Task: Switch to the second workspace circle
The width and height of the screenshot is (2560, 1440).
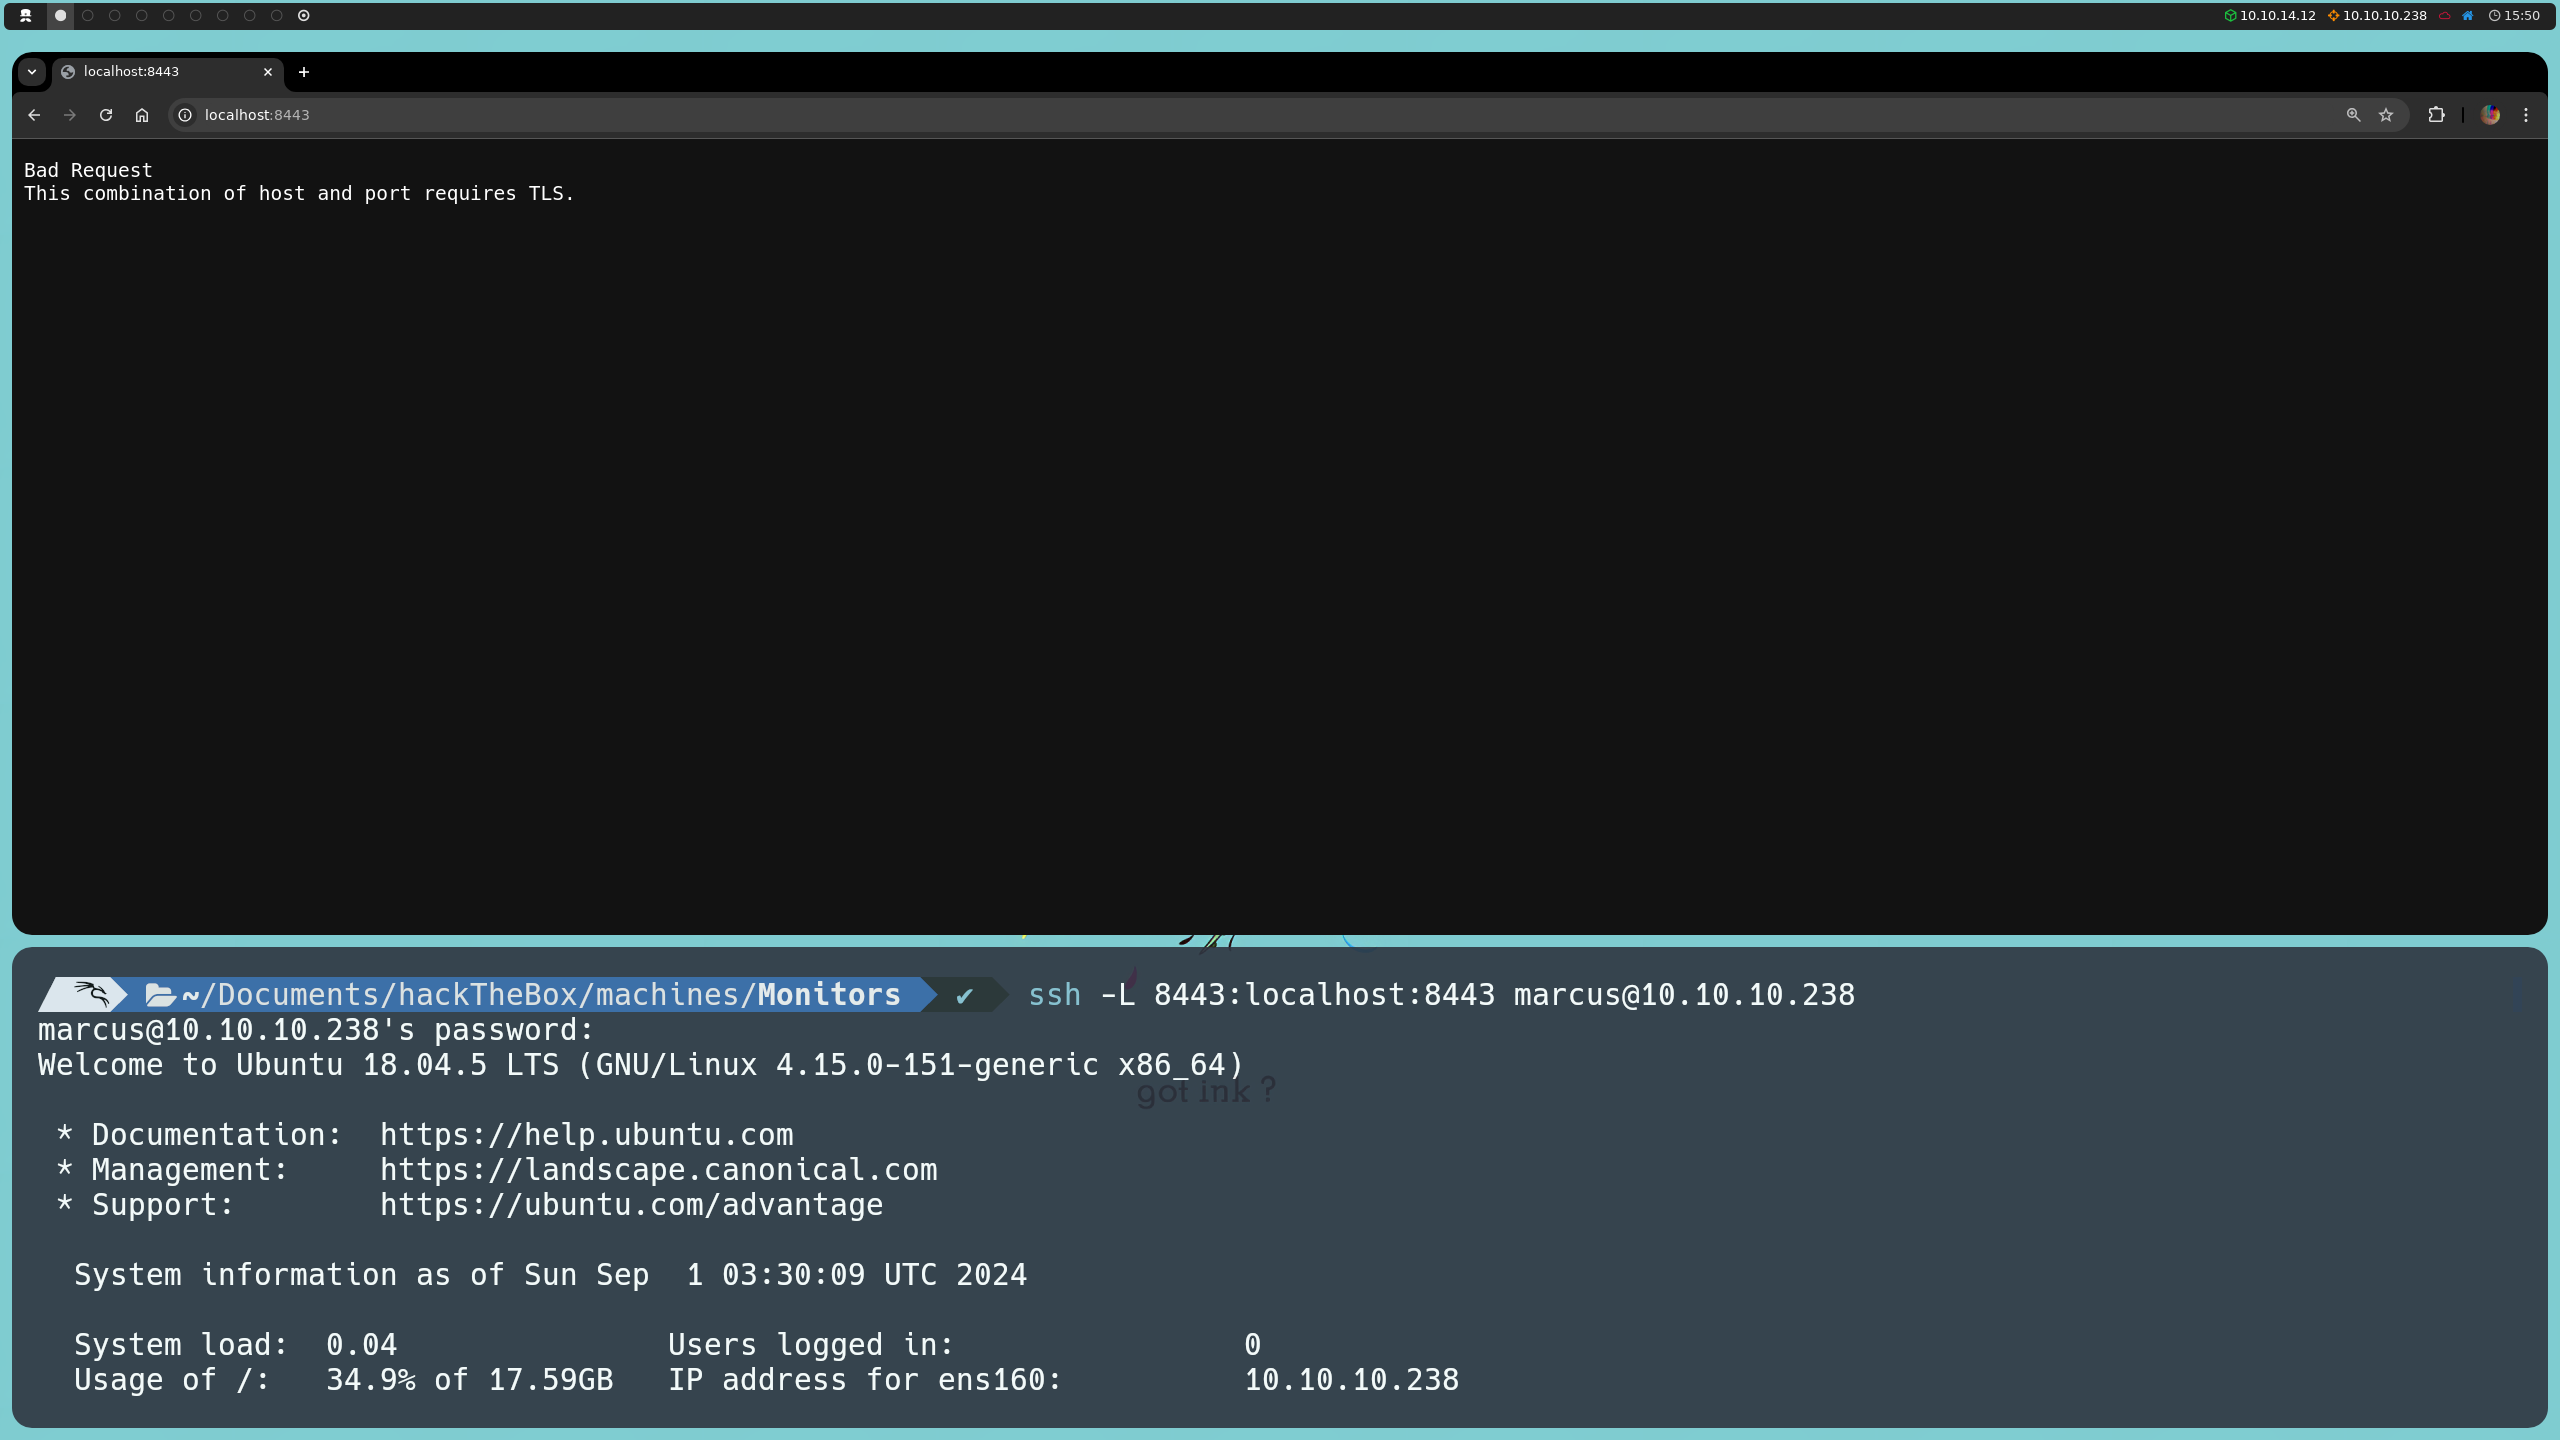Action: 88,15
